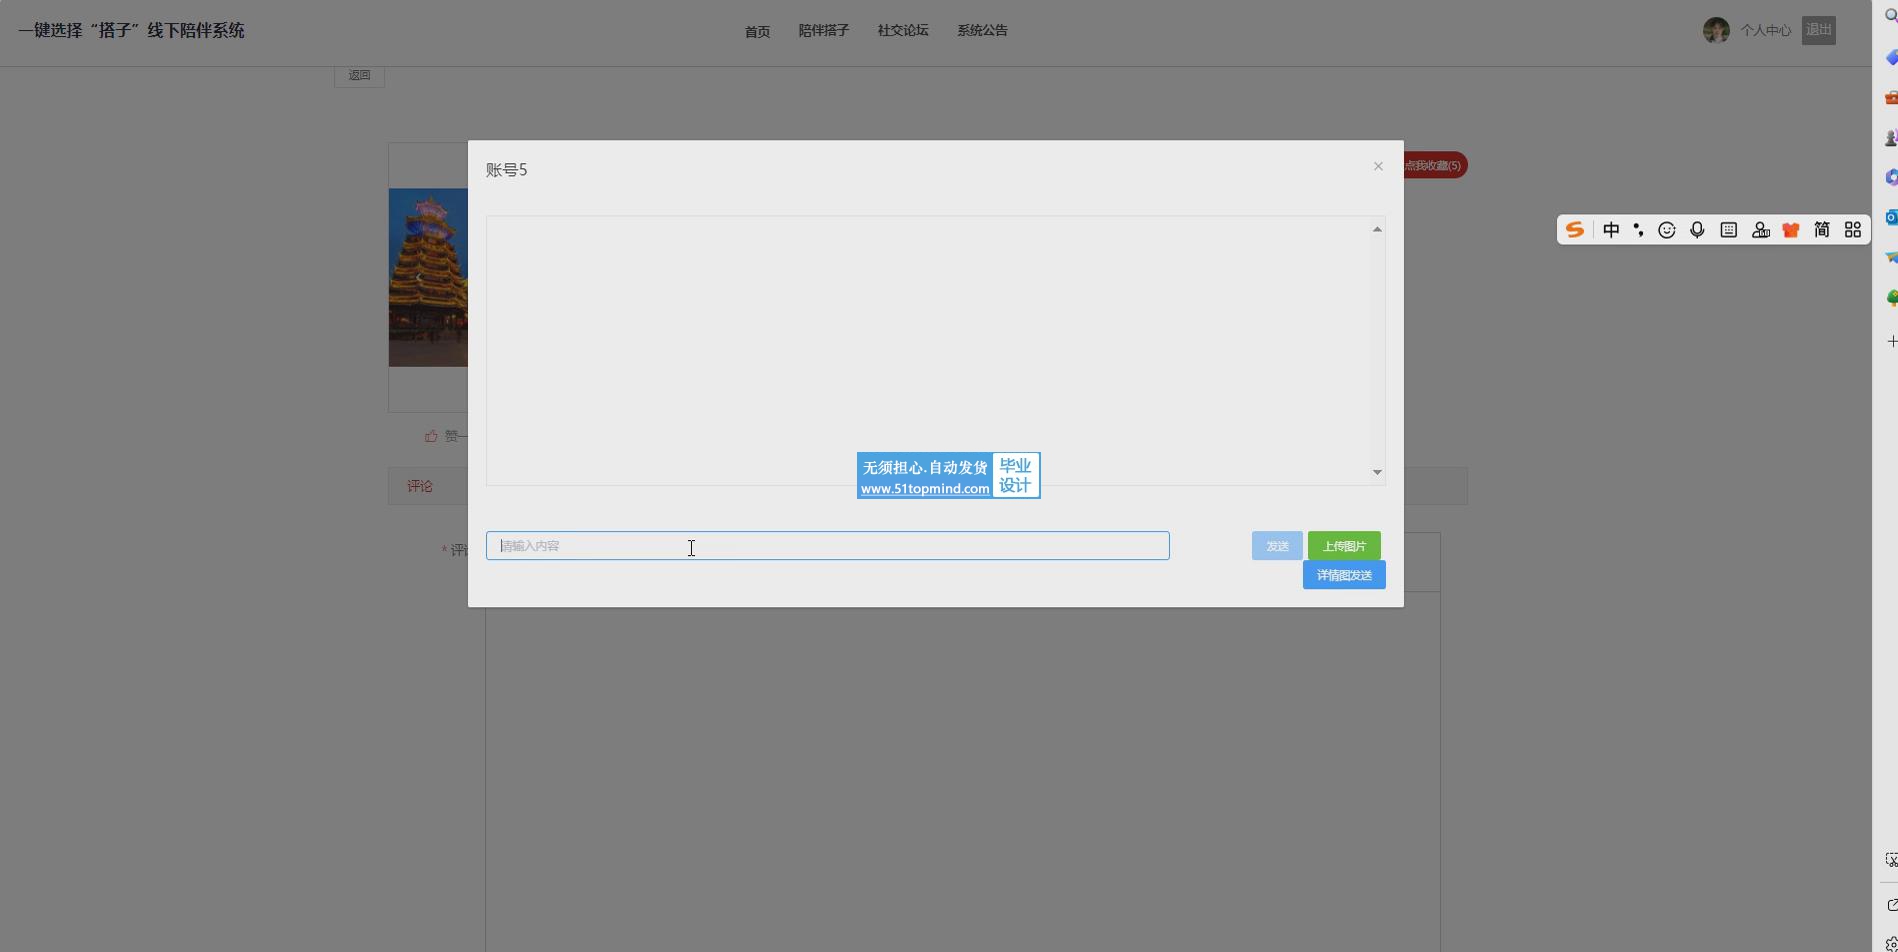Open the 陪伴搭子 menu item
This screenshot has height=952, width=1898.
pos(823,31)
